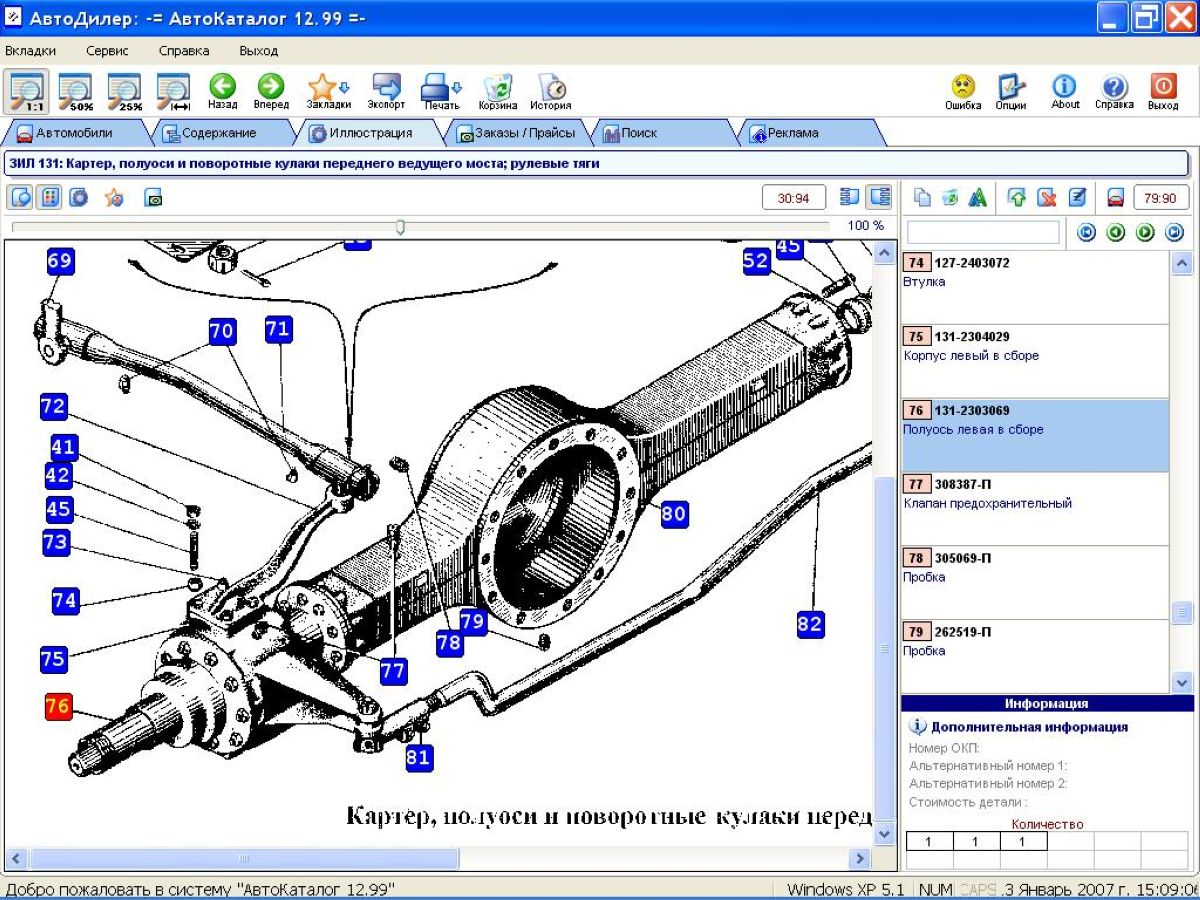Go to the next part in the list
This screenshot has height=900, width=1200.
(x=1146, y=233)
